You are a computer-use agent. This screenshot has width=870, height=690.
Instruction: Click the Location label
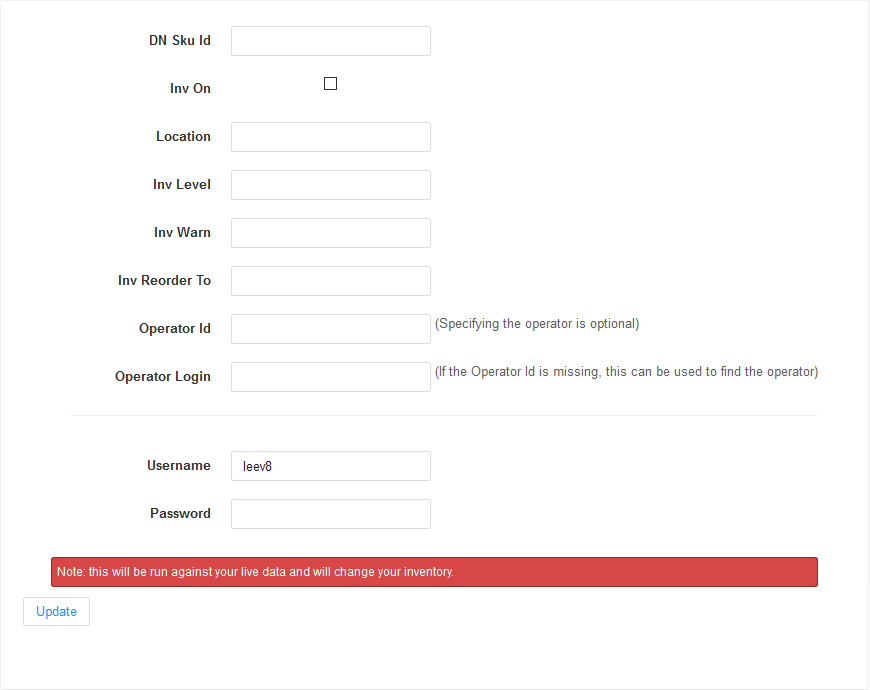[x=184, y=136]
